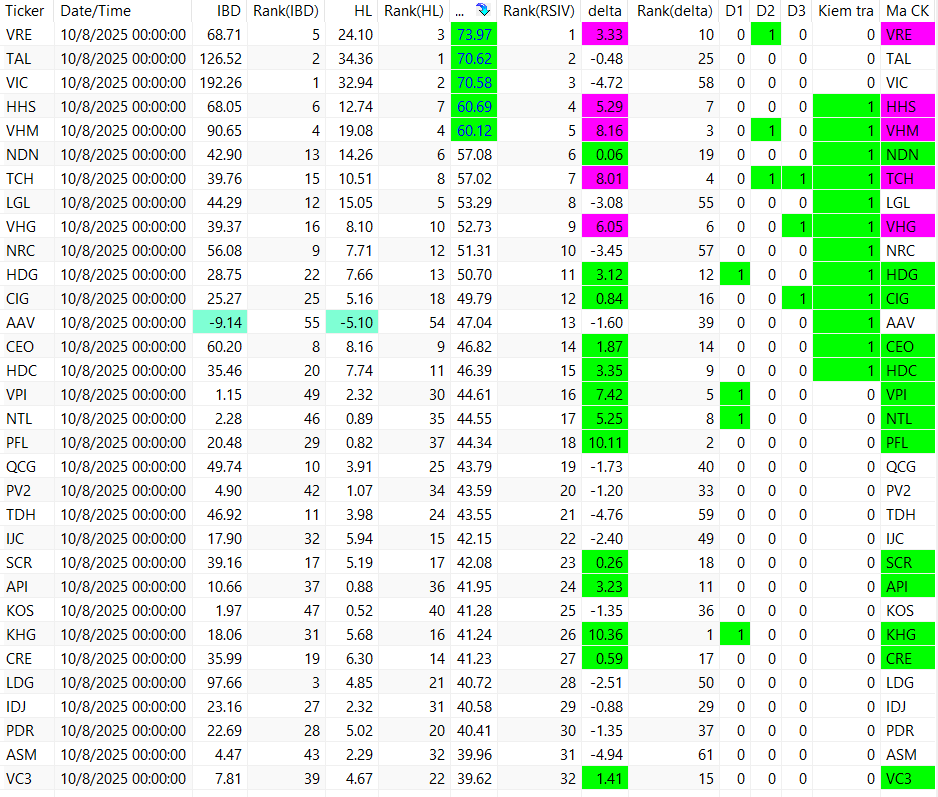This screenshot has height=797, width=938.
Task: Click the HL column header
Action: point(363,11)
